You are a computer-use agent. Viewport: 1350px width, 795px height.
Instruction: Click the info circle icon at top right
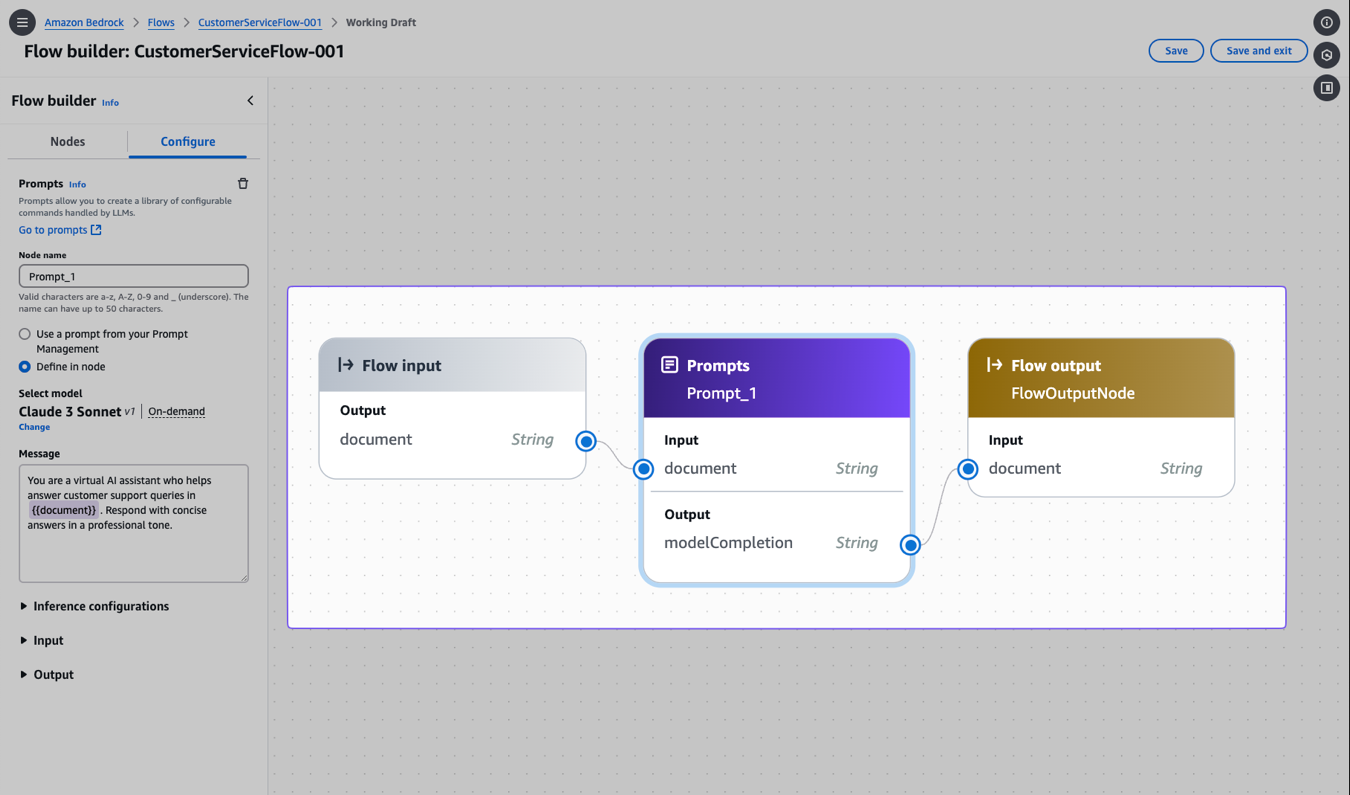click(1326, 22)
